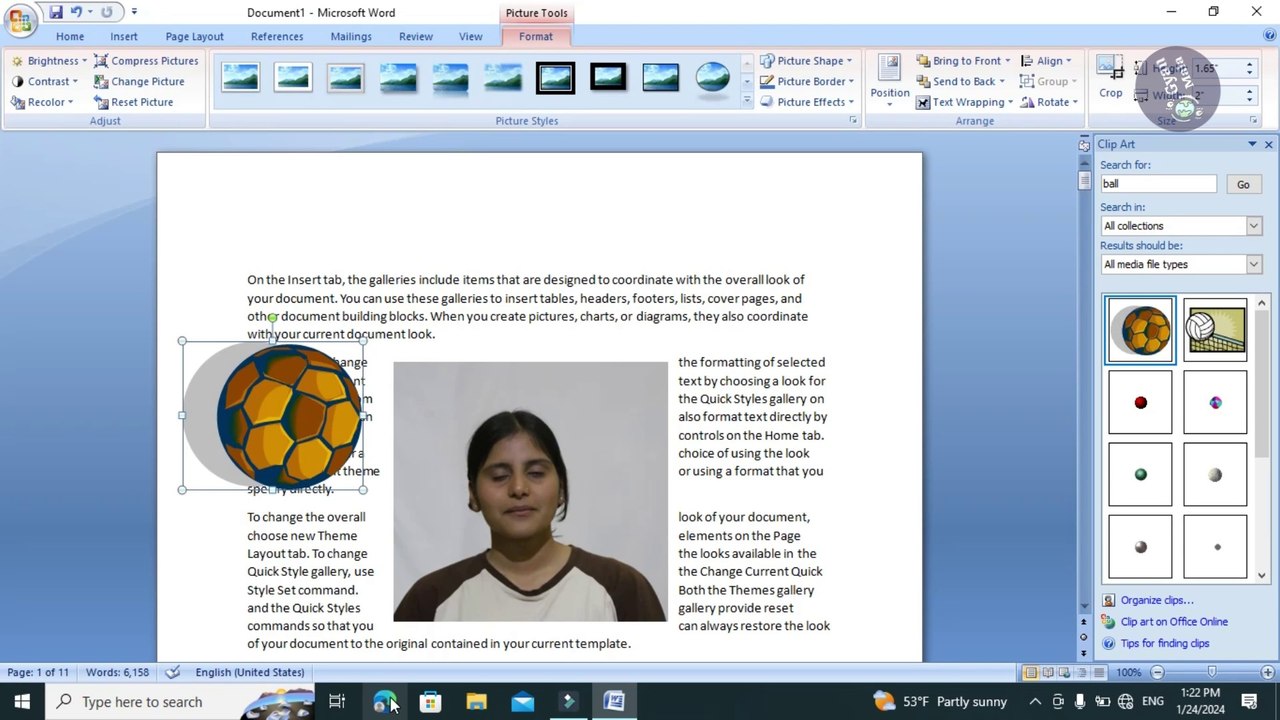Open the Brightness dropdown
Viewport: 1280px width, 720px height.
point(48,61)
